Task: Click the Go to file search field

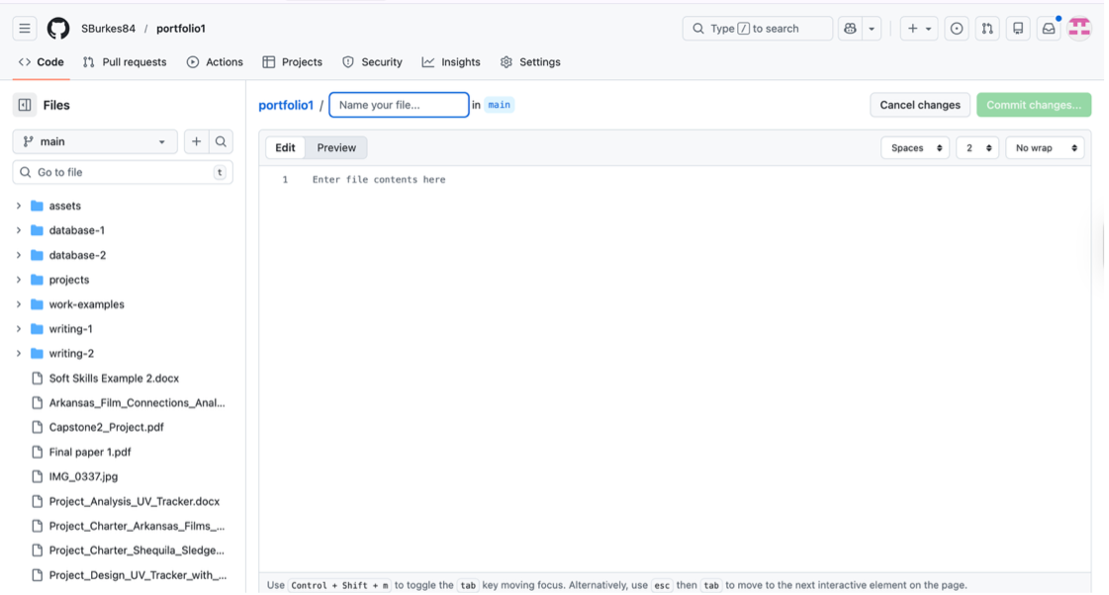Action: pos(123,172)
